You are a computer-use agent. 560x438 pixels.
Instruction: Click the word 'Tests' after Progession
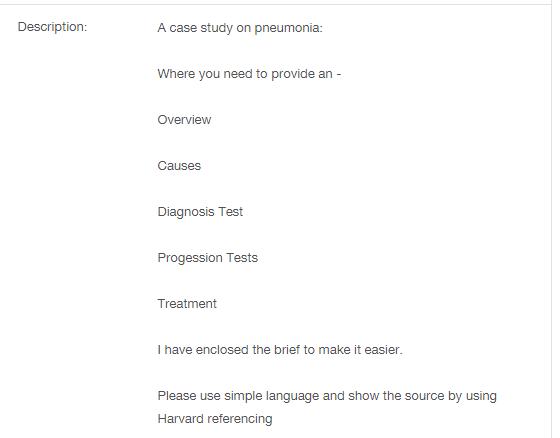pos(242,258)
